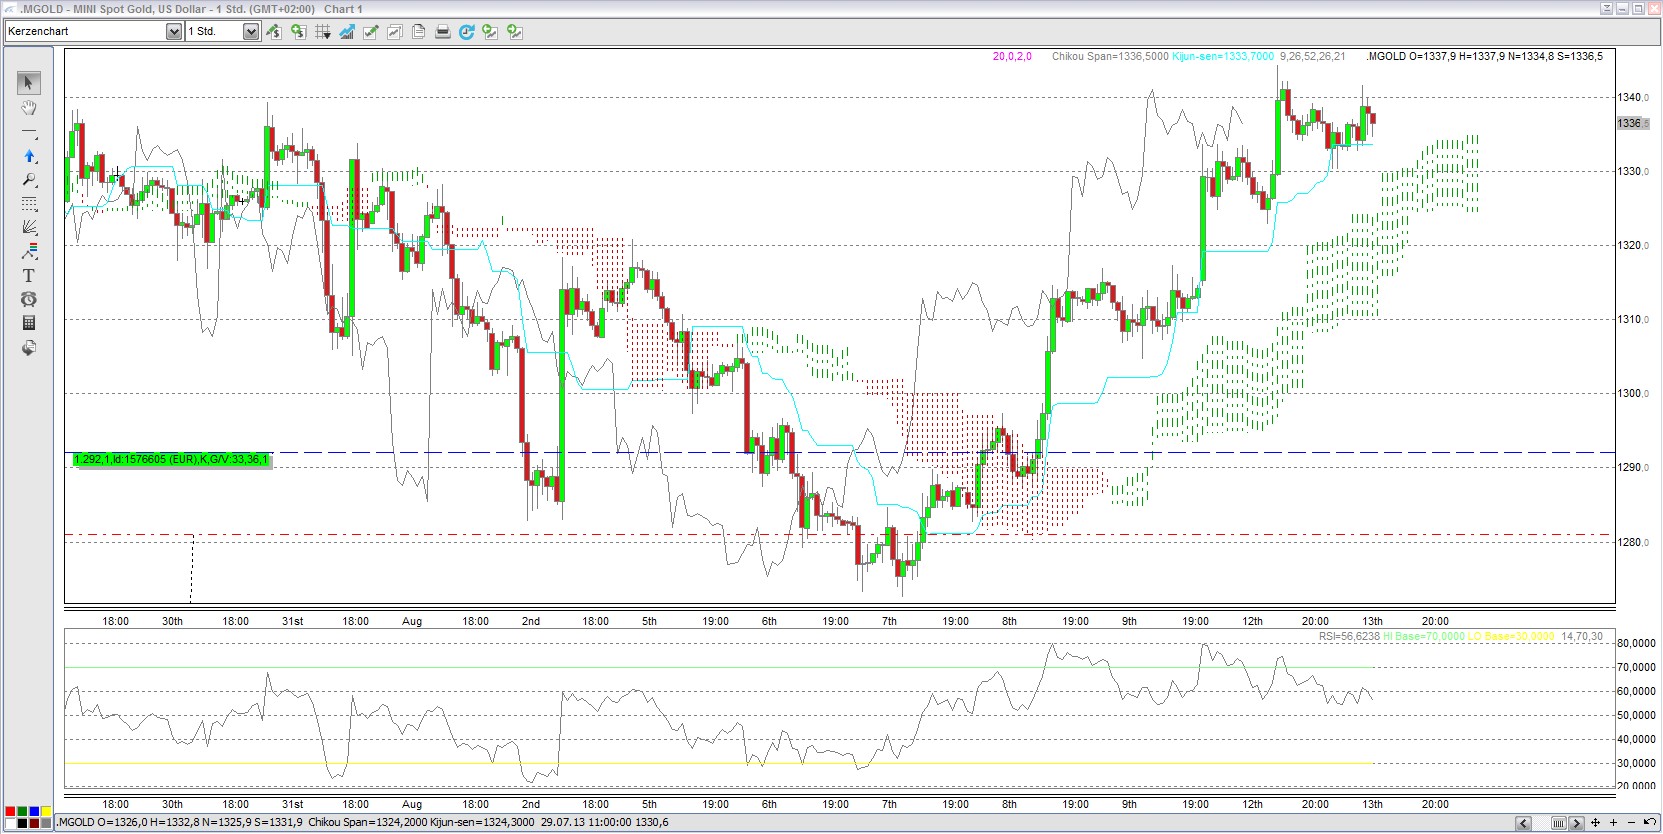The height and width of the screenshot is (834, 1663).
Task: Choose the horizontal line drawing tool
Action: pyautogui.click(x=29, y=132)
